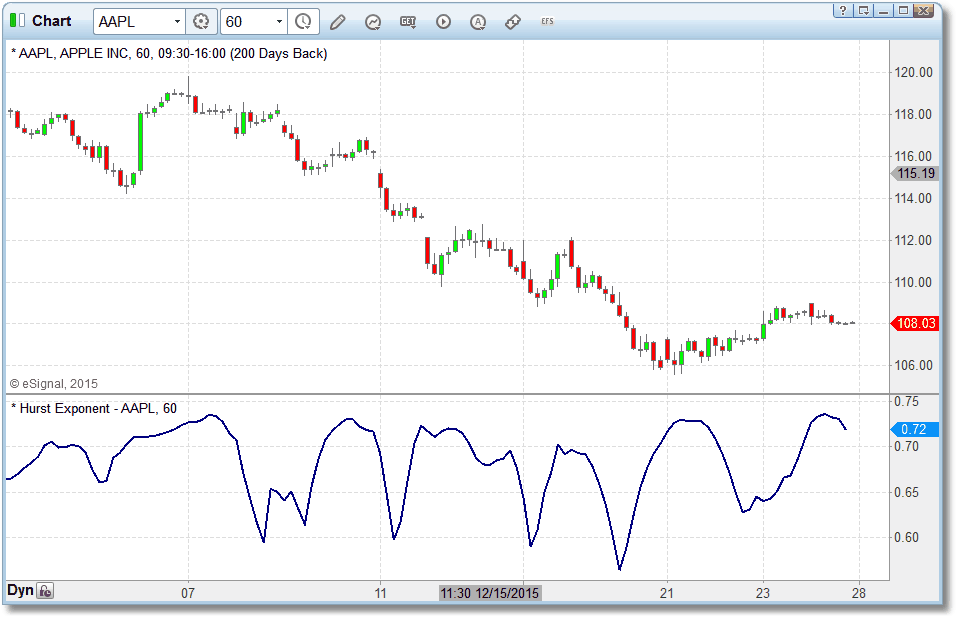Screen dimensions: 957x619
Task: Click the 108.03 current price marker
Action: (x=915, y=323)
